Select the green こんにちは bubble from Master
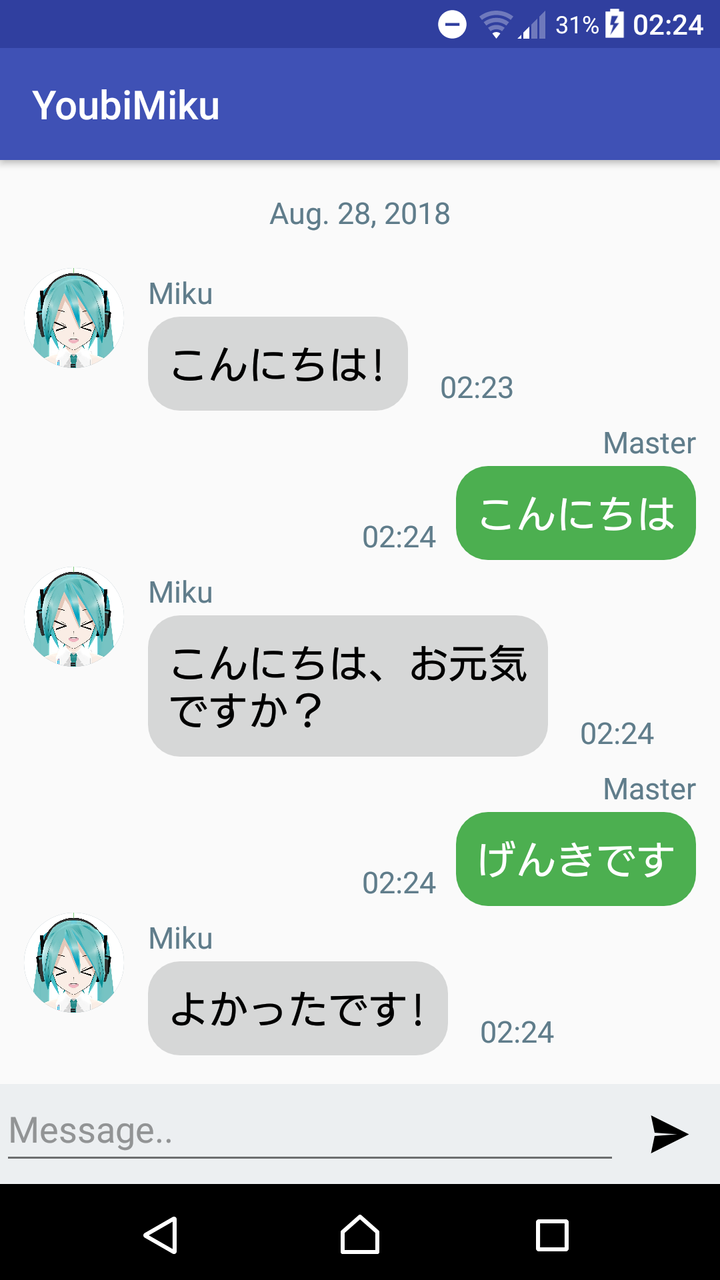The height and width of the screenshot is (1280, 720). pyautogui.click(x=576, y=513)
